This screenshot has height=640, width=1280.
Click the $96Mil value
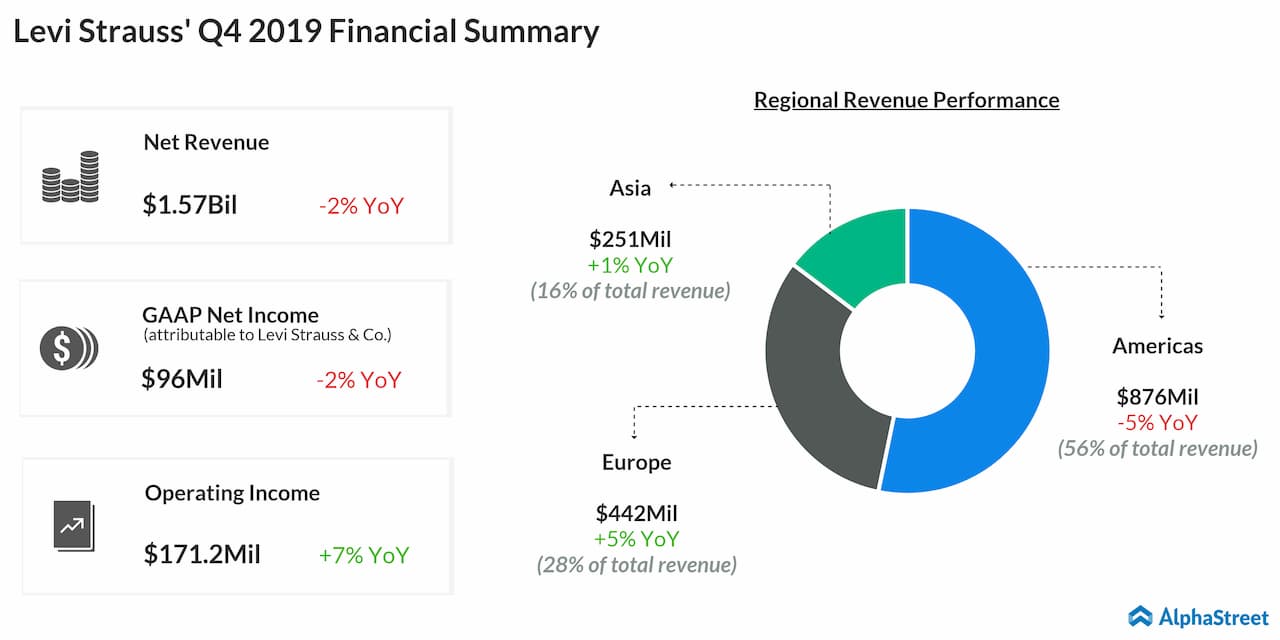pos(182,379)
